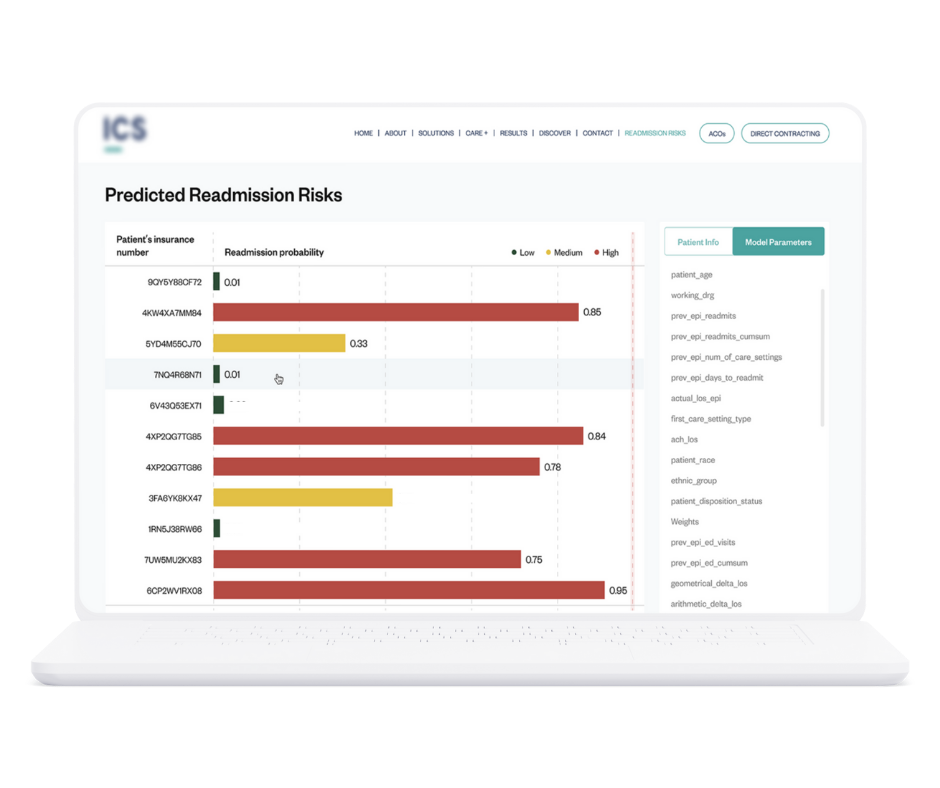Open the HOME navigation item
Image resolution: width=940 pixels, height=788 pixels.
coord(363,133)
